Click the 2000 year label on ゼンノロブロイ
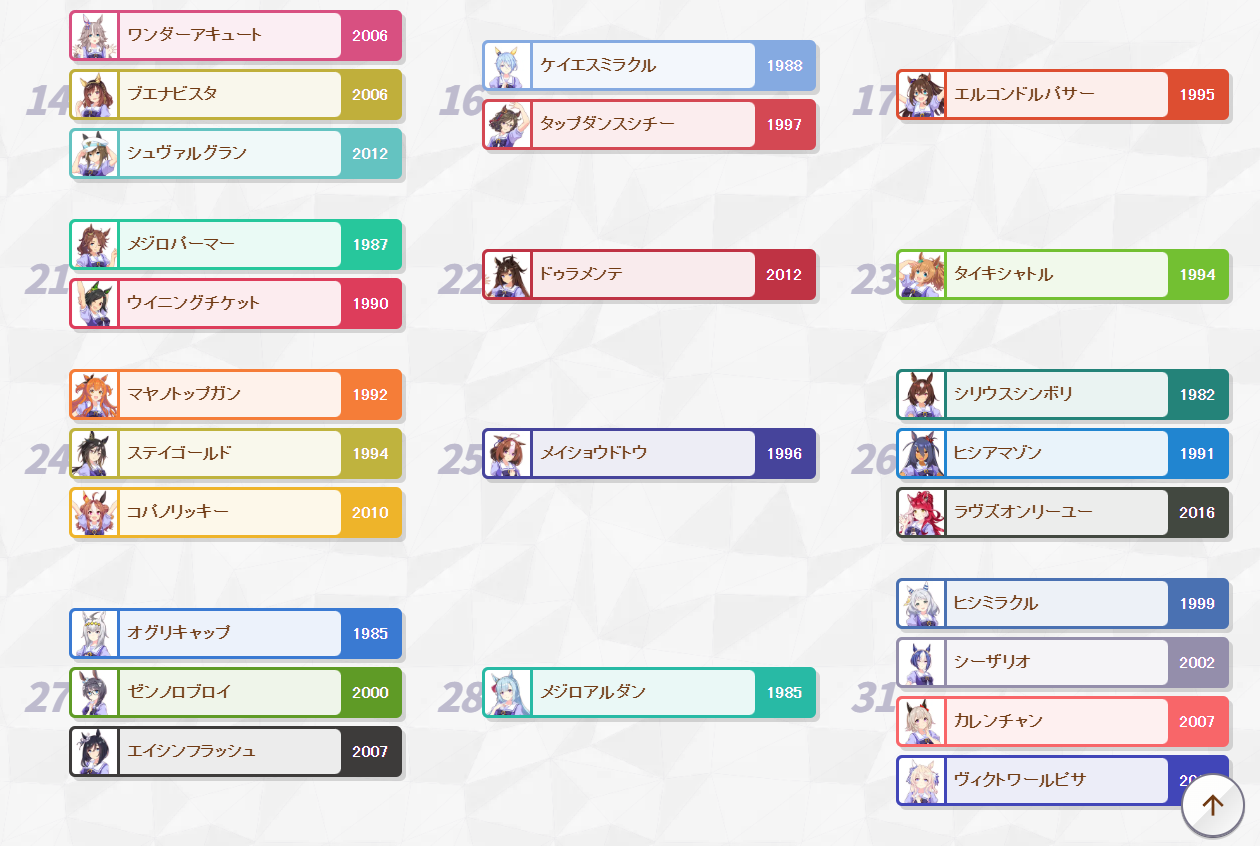The image size is (1260, 846). 370,693
